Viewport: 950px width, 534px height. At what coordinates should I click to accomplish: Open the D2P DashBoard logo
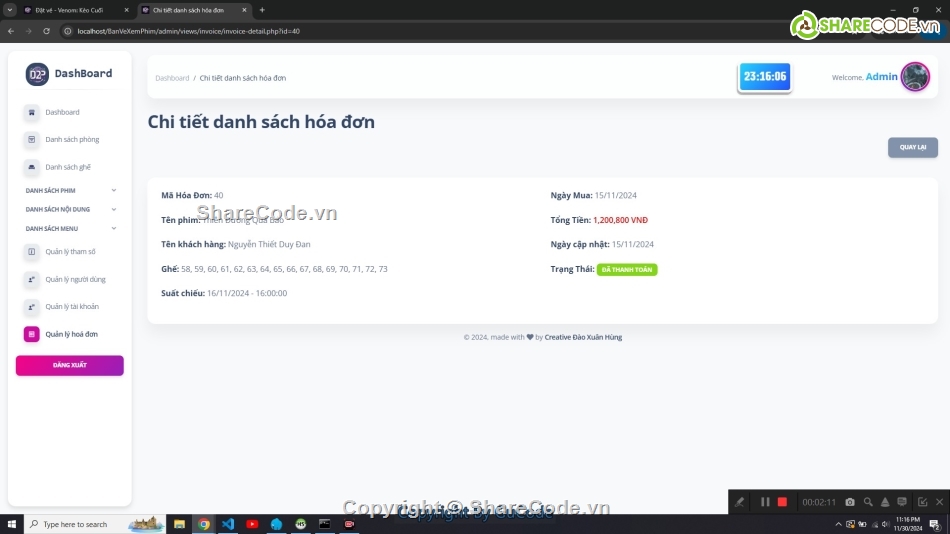(x=68, y=74)
